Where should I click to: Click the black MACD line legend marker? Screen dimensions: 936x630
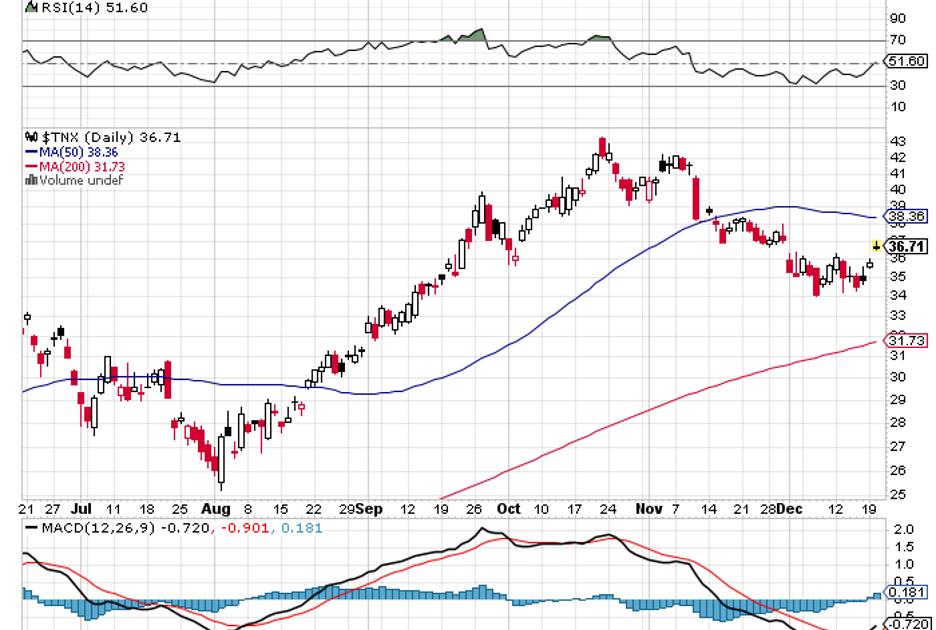[x=34, y=528]
